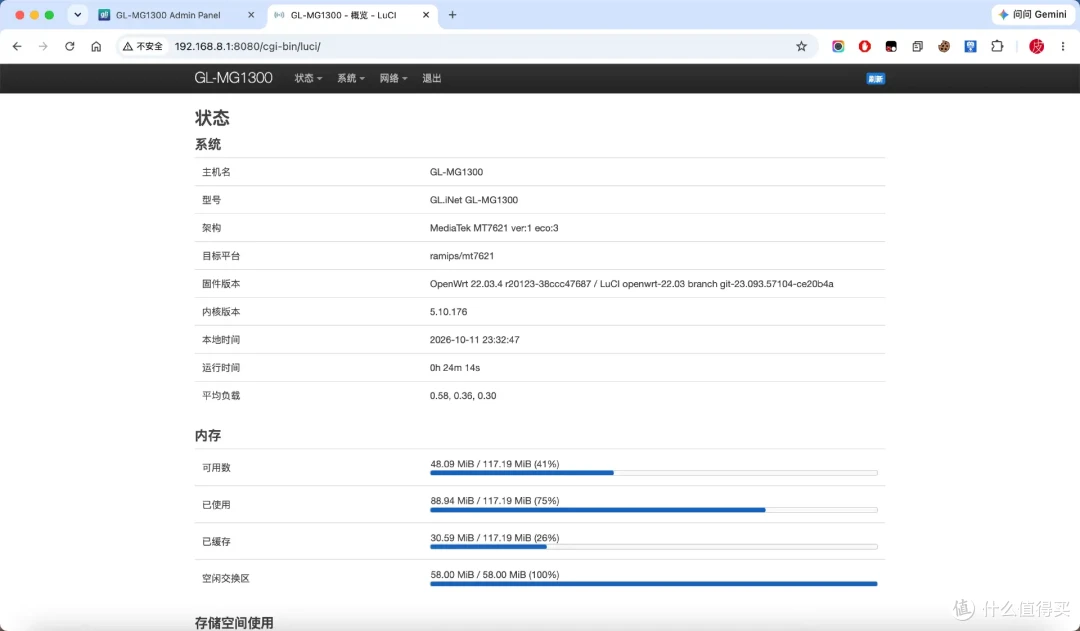1080x631 pixels.
Task: Click the 可用数 memory progress bar
Action: (654, 473)
